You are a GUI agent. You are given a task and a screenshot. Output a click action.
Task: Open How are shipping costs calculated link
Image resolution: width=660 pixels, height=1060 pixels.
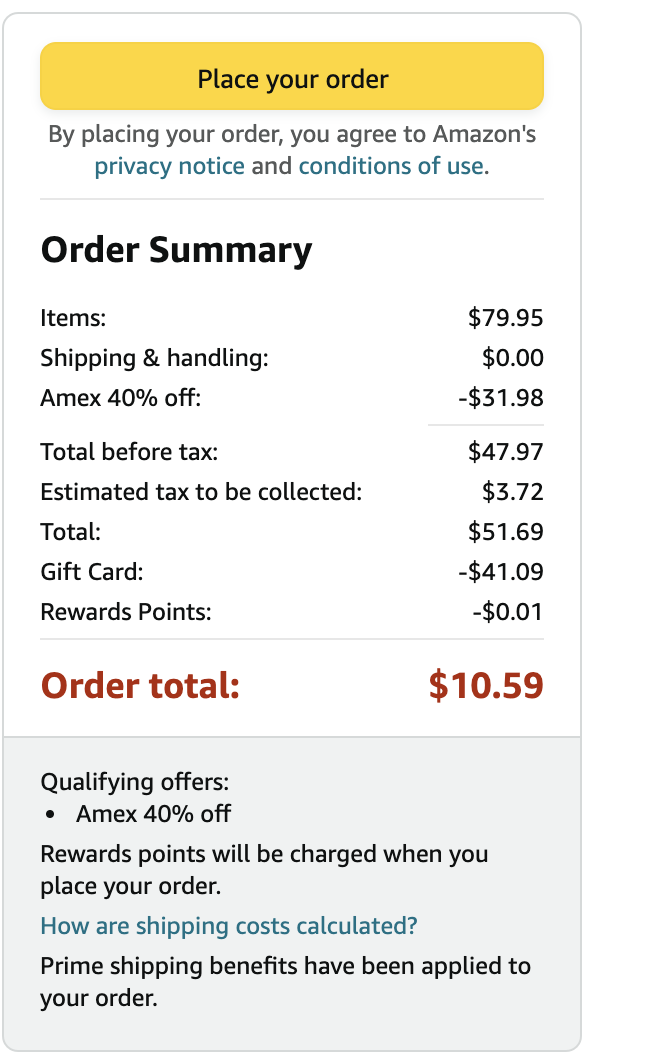pyautogui.click(x=229, y=926)
